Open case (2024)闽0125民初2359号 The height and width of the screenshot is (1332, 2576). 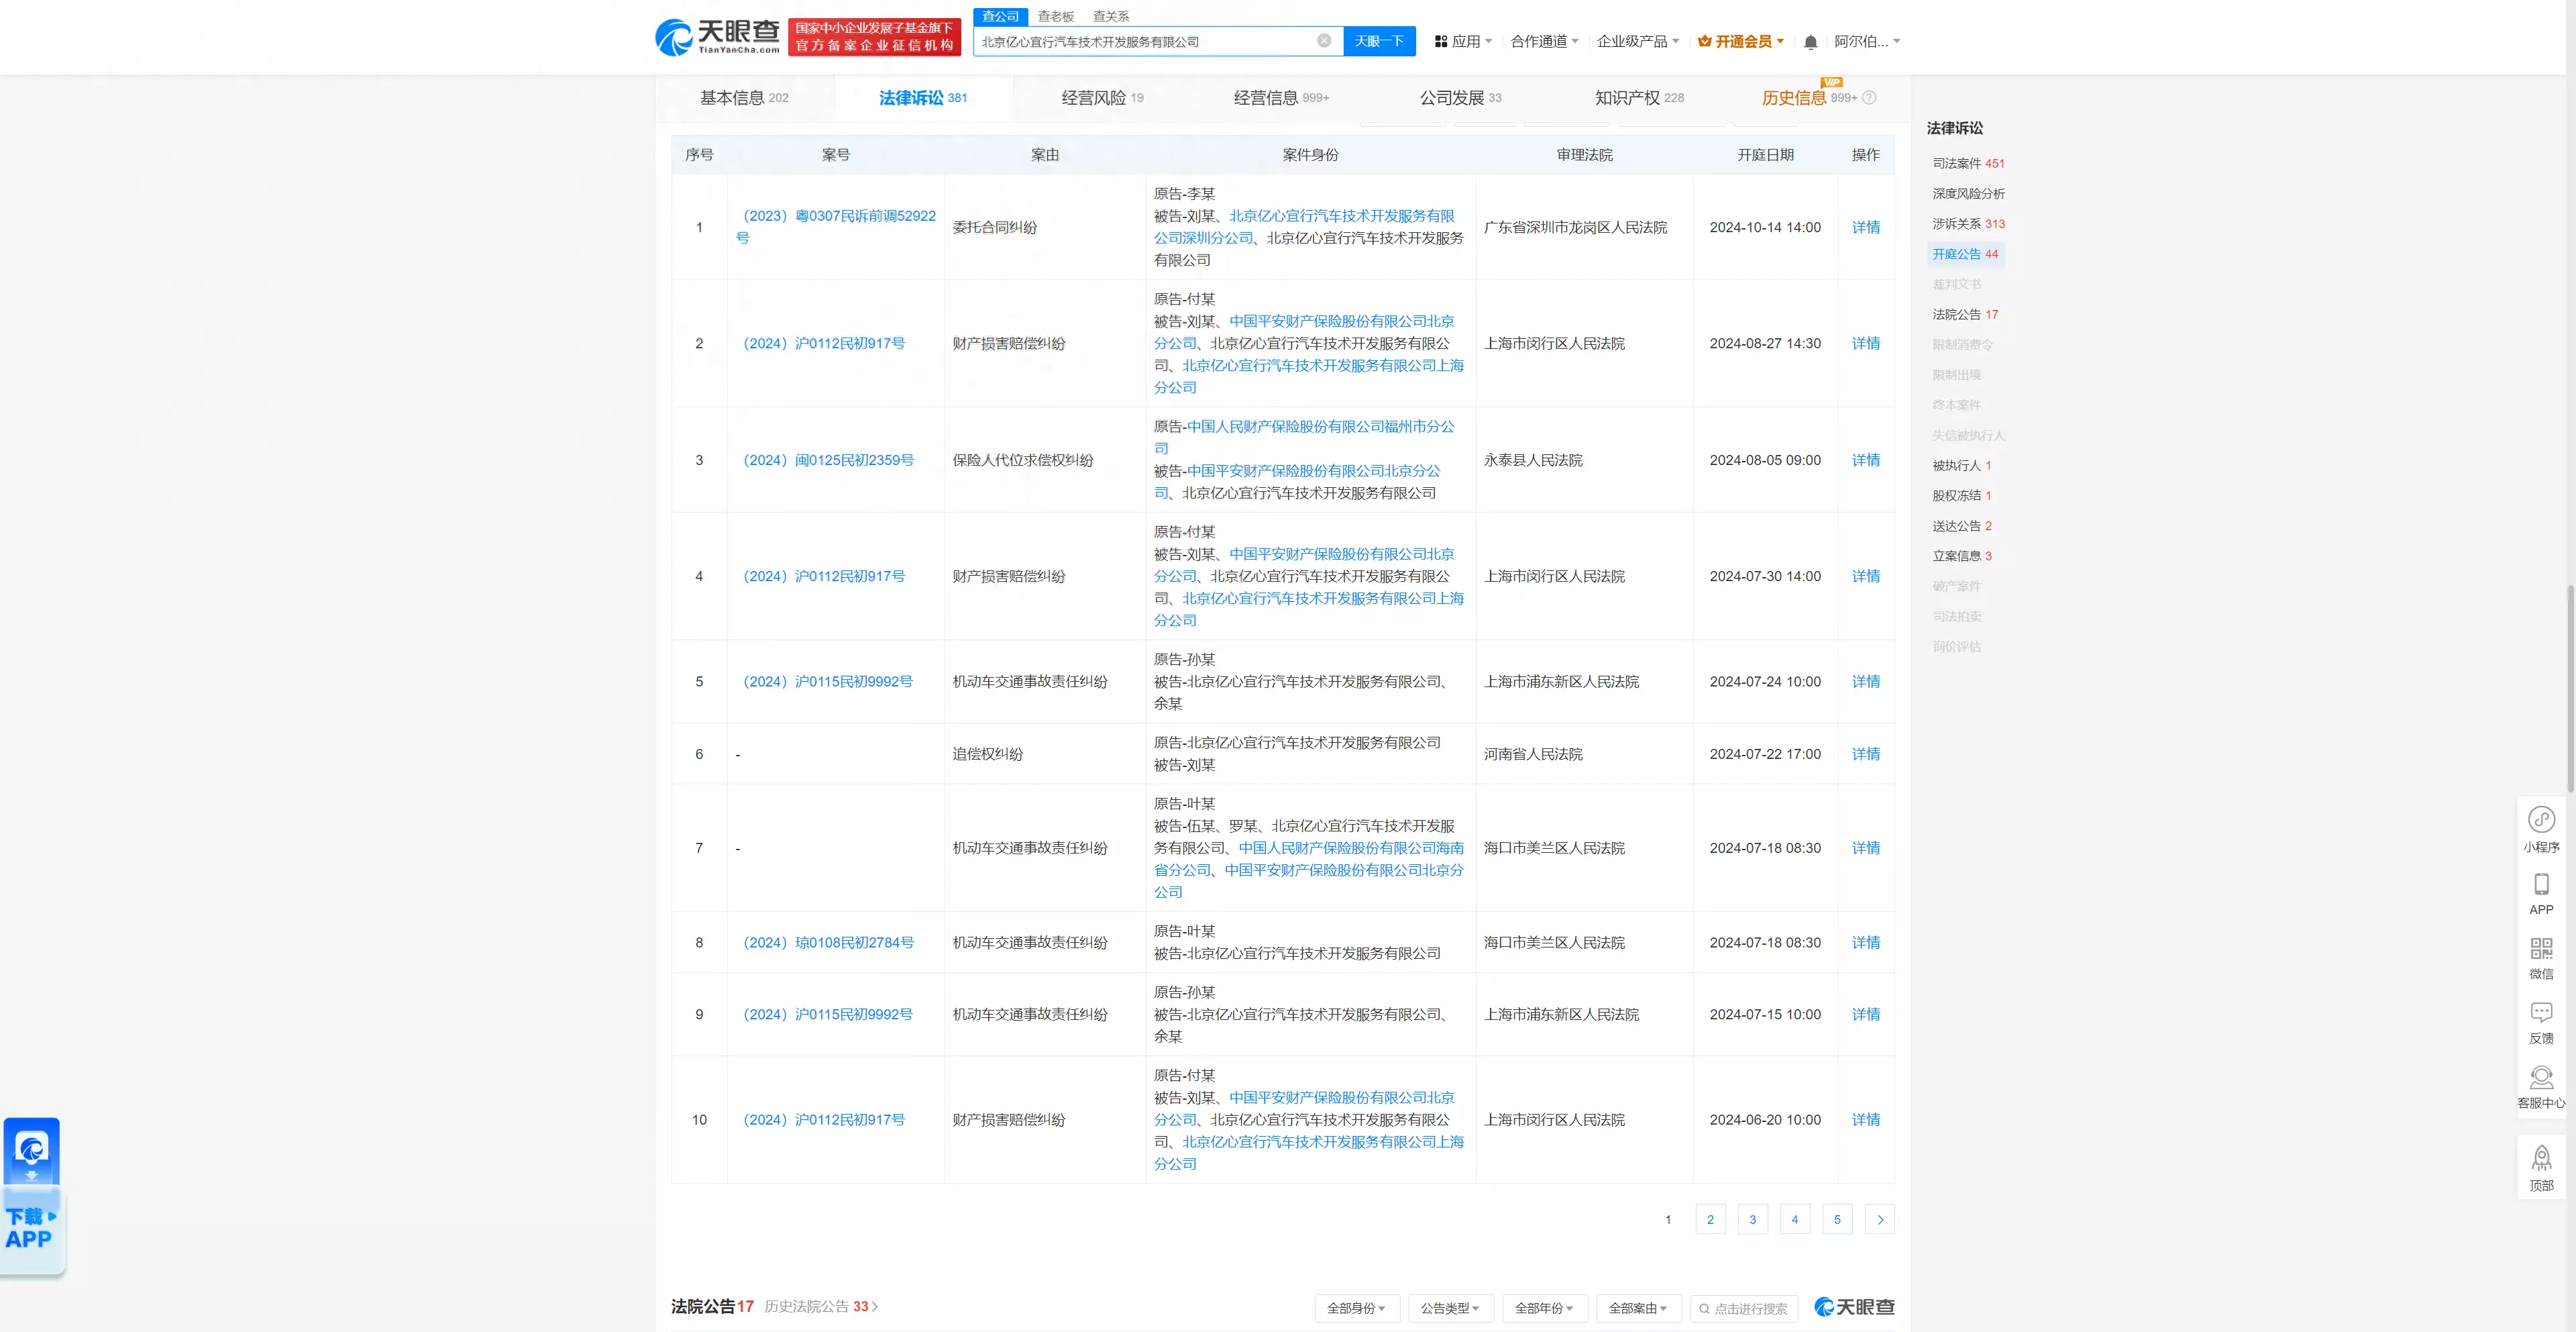[828, 460]
